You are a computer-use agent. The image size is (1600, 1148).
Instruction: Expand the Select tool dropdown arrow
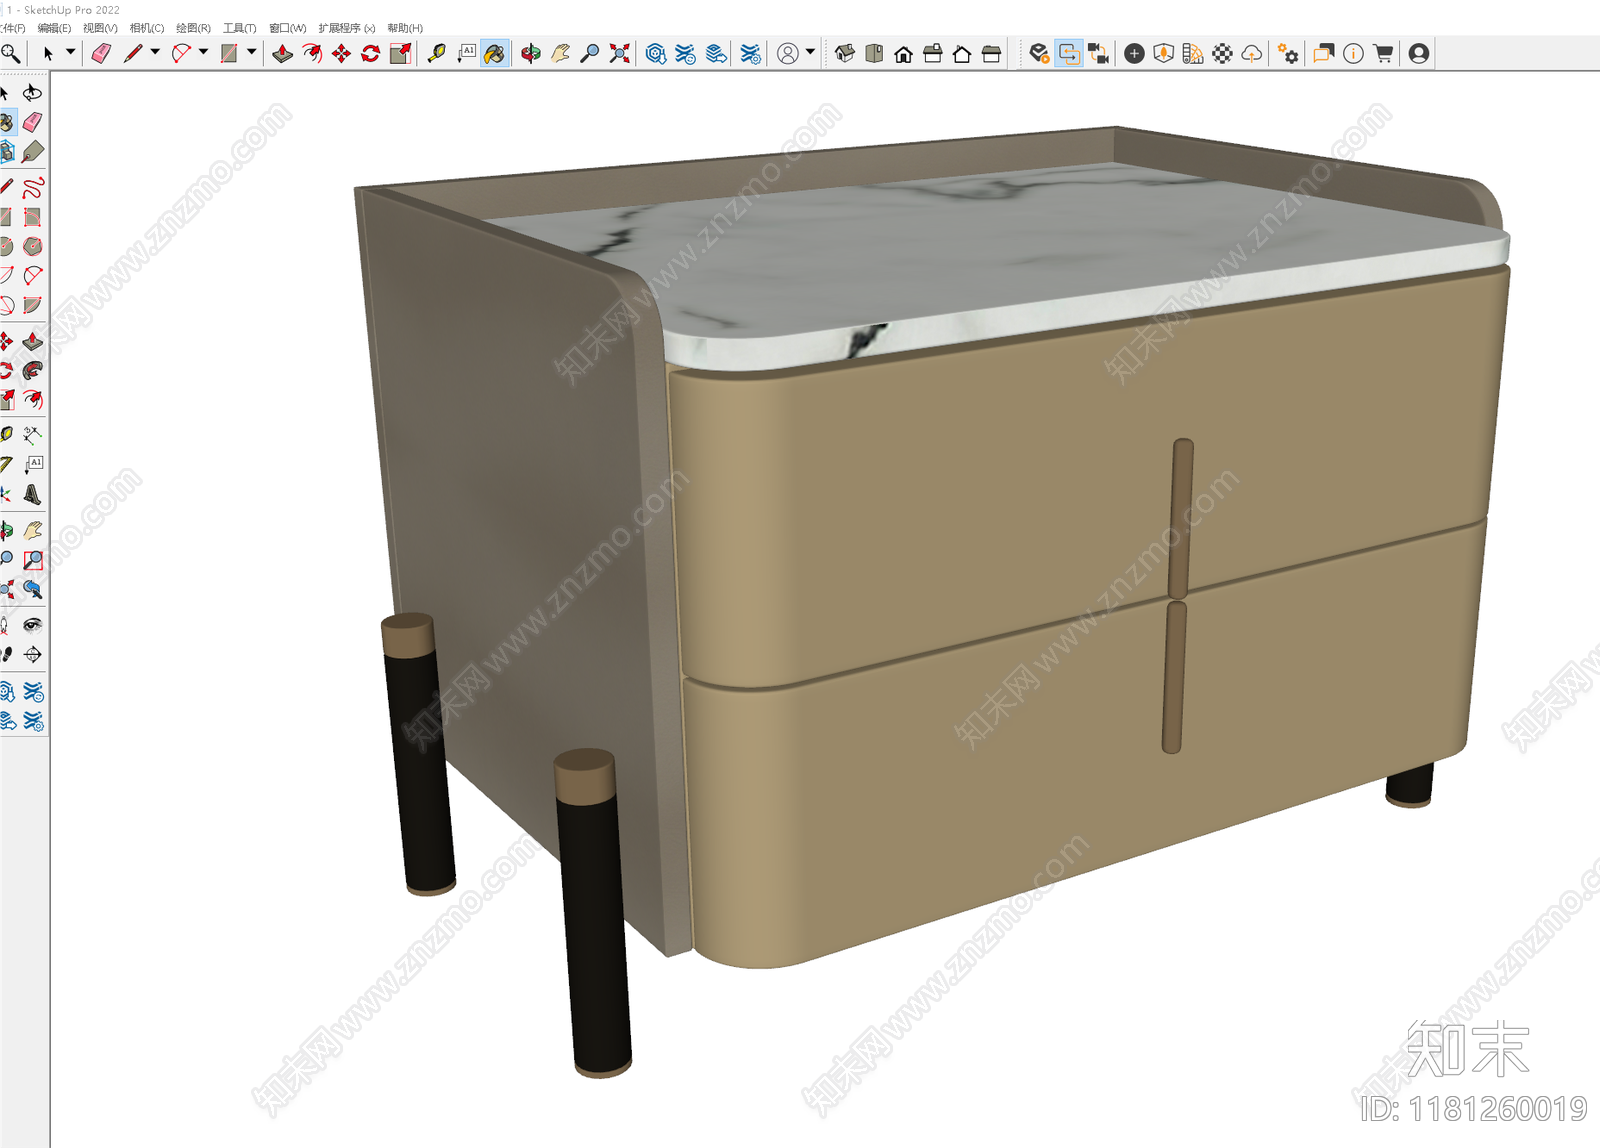[70, 52]
